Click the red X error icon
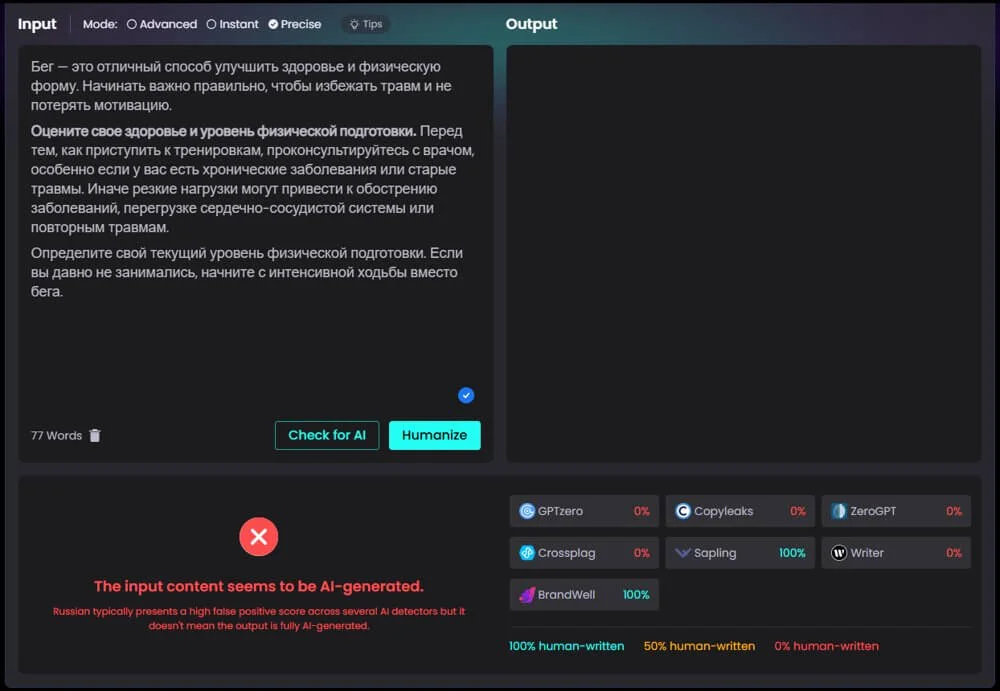This screenshot has width=1000, height=691. 258,537
